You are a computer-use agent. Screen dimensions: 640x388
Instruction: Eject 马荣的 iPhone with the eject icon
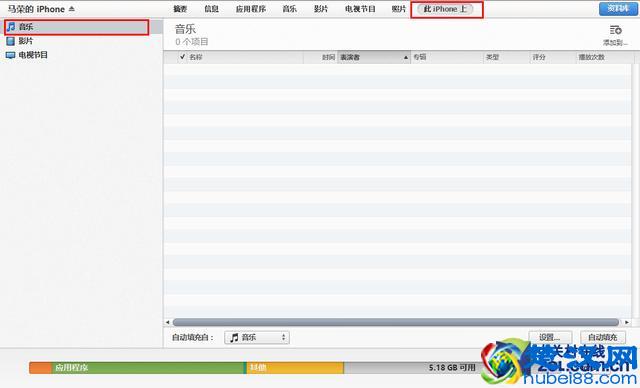pos(71,9)
